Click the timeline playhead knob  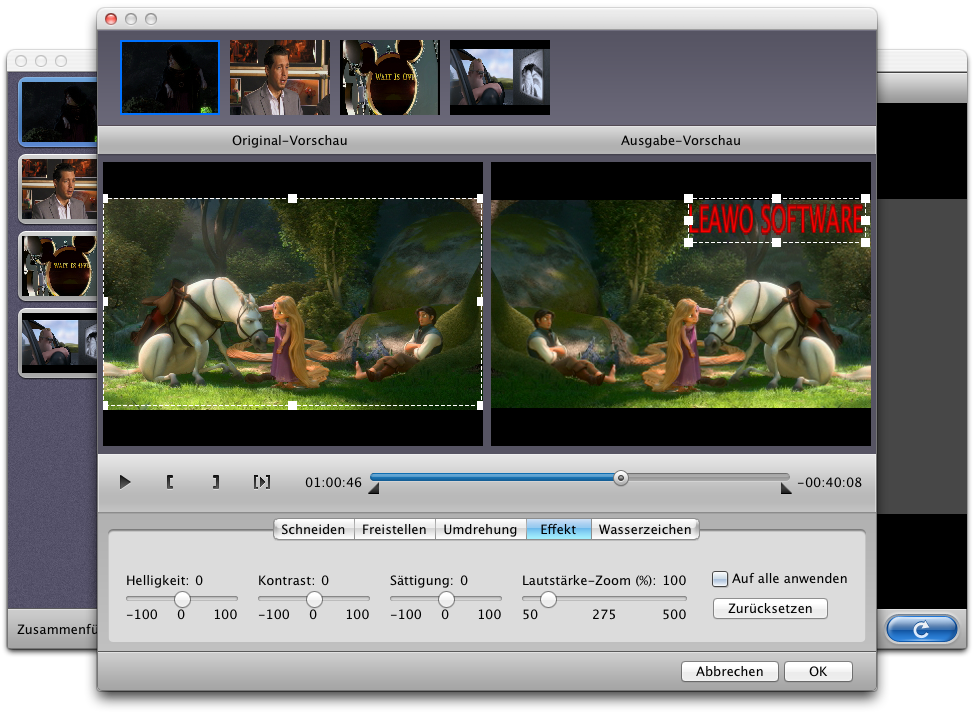[621, 478]
